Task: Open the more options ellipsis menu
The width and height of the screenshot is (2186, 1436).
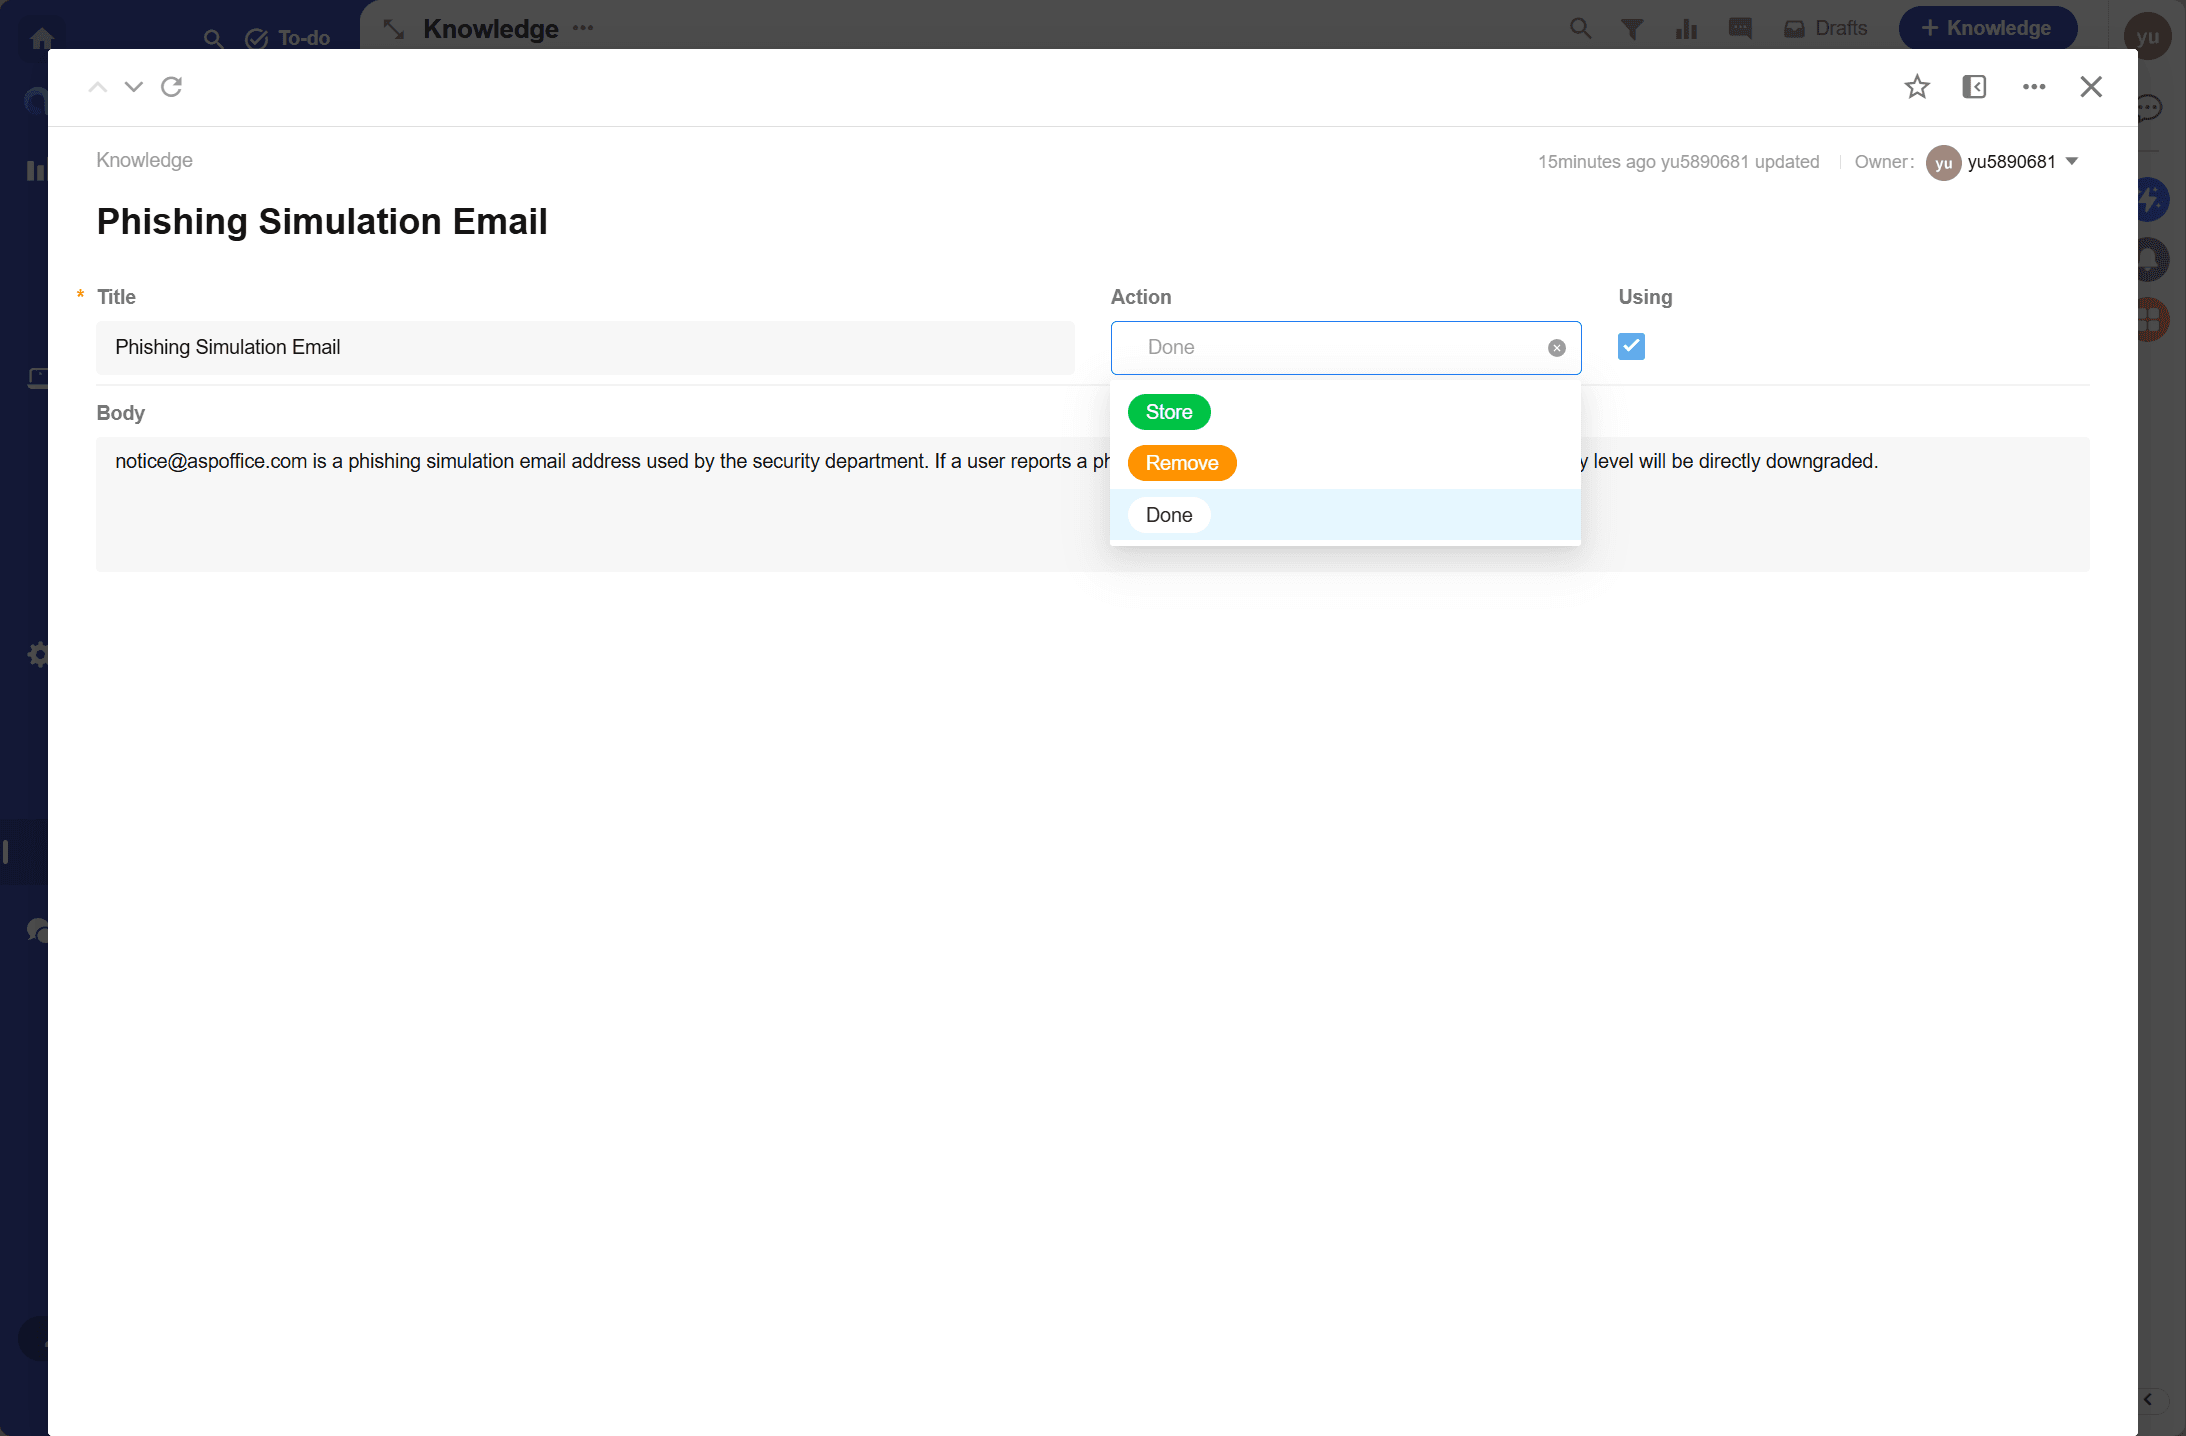Action: (x=2033, y=87)
